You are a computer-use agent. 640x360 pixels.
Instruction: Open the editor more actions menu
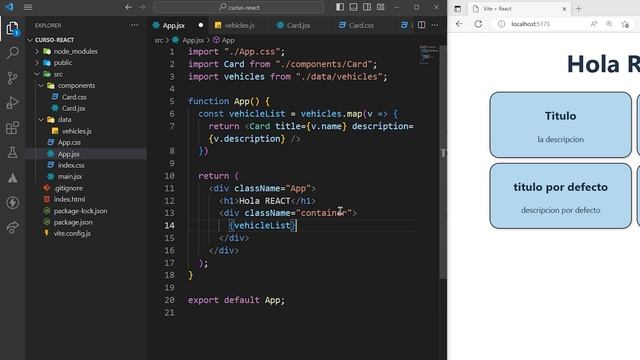[x=435, y=25]
